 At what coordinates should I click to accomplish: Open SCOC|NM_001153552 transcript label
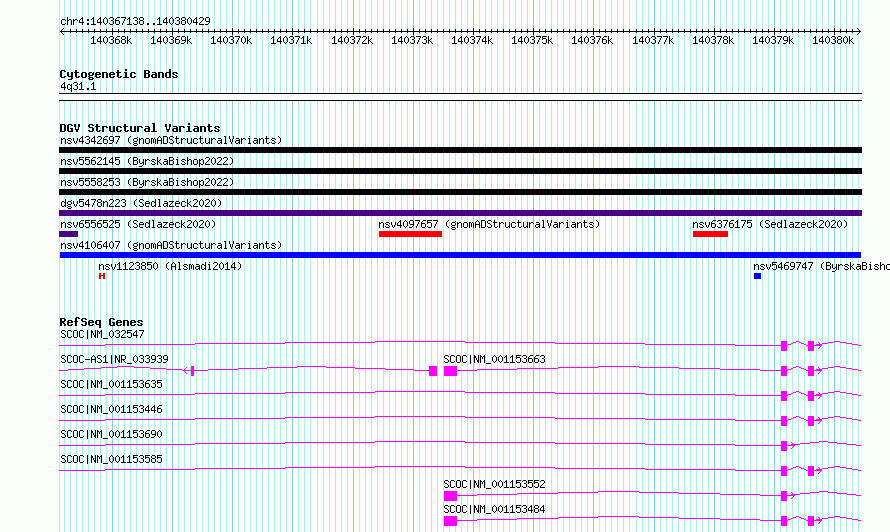coord(494,484)
